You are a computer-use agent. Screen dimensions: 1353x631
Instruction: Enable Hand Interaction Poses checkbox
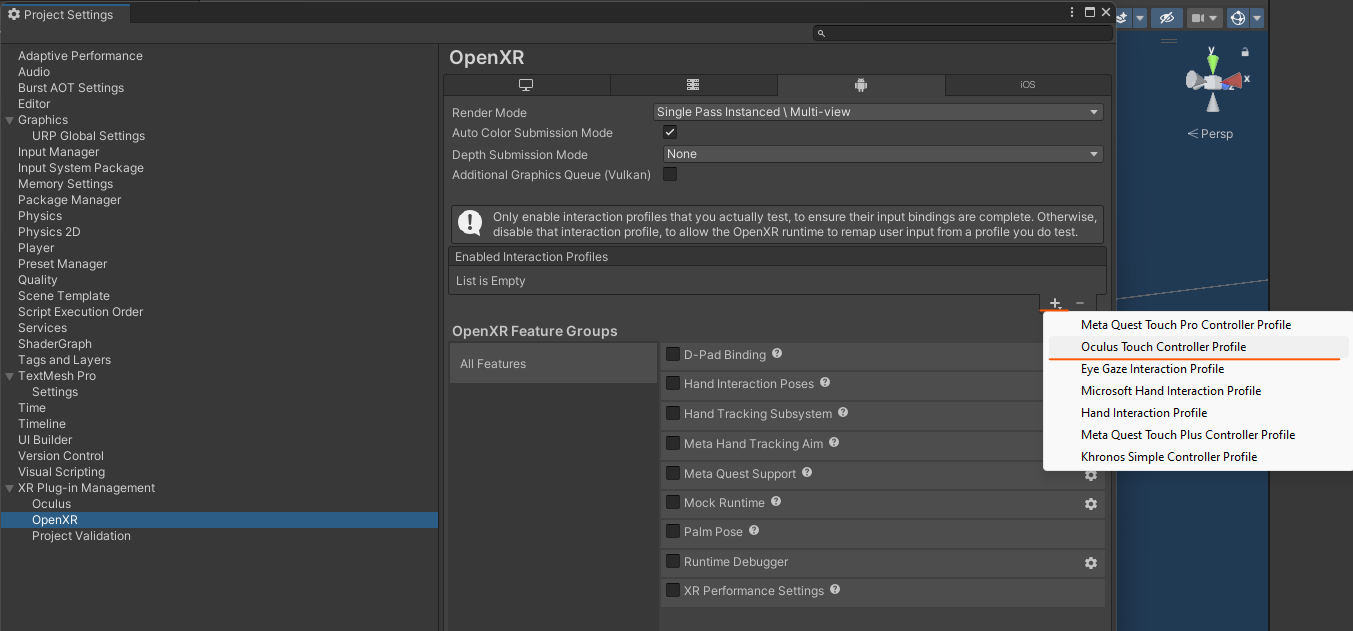click(673, 384)
